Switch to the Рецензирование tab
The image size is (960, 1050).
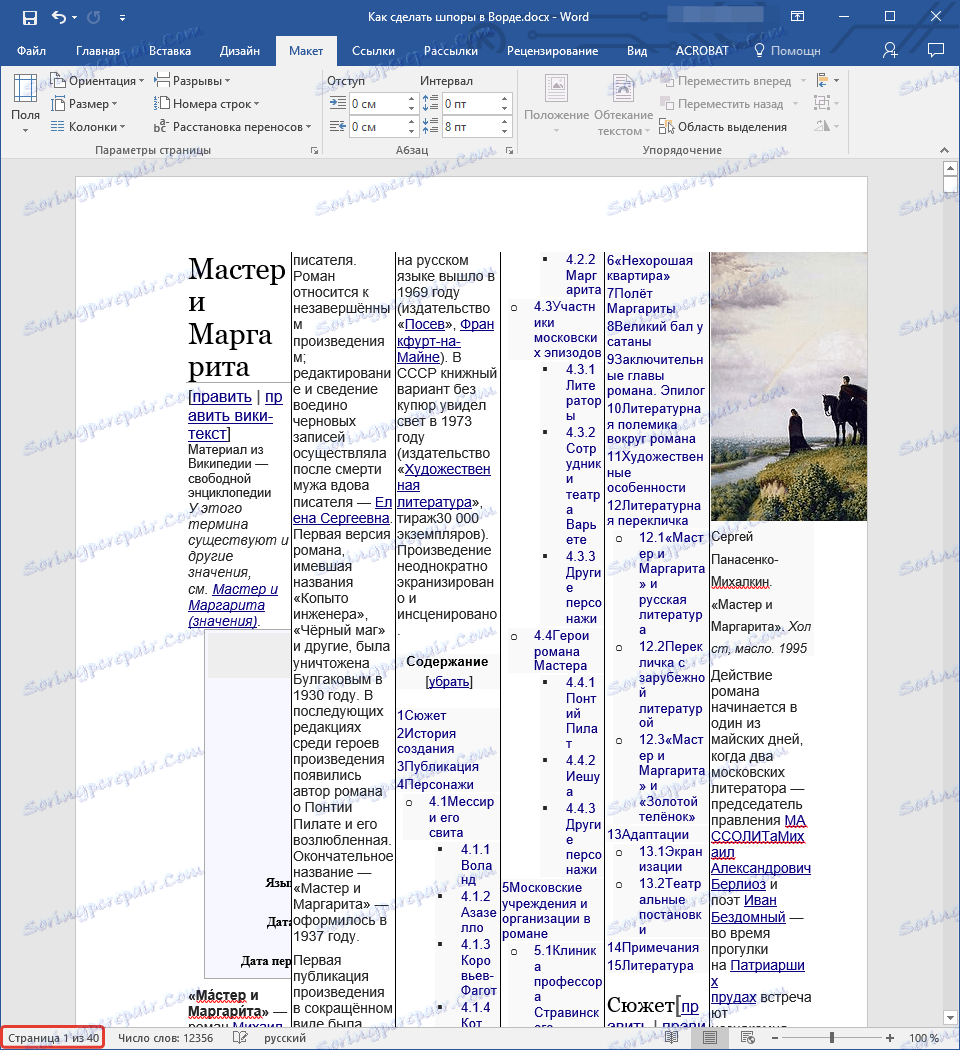tap(552, 51)
